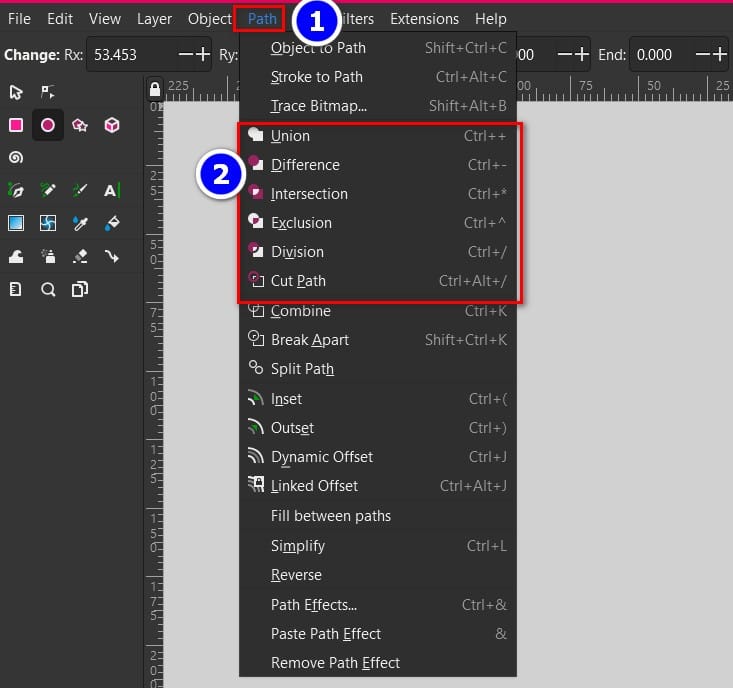Open the Extensions menu
The image size is (733, 688).
(424, 19)
